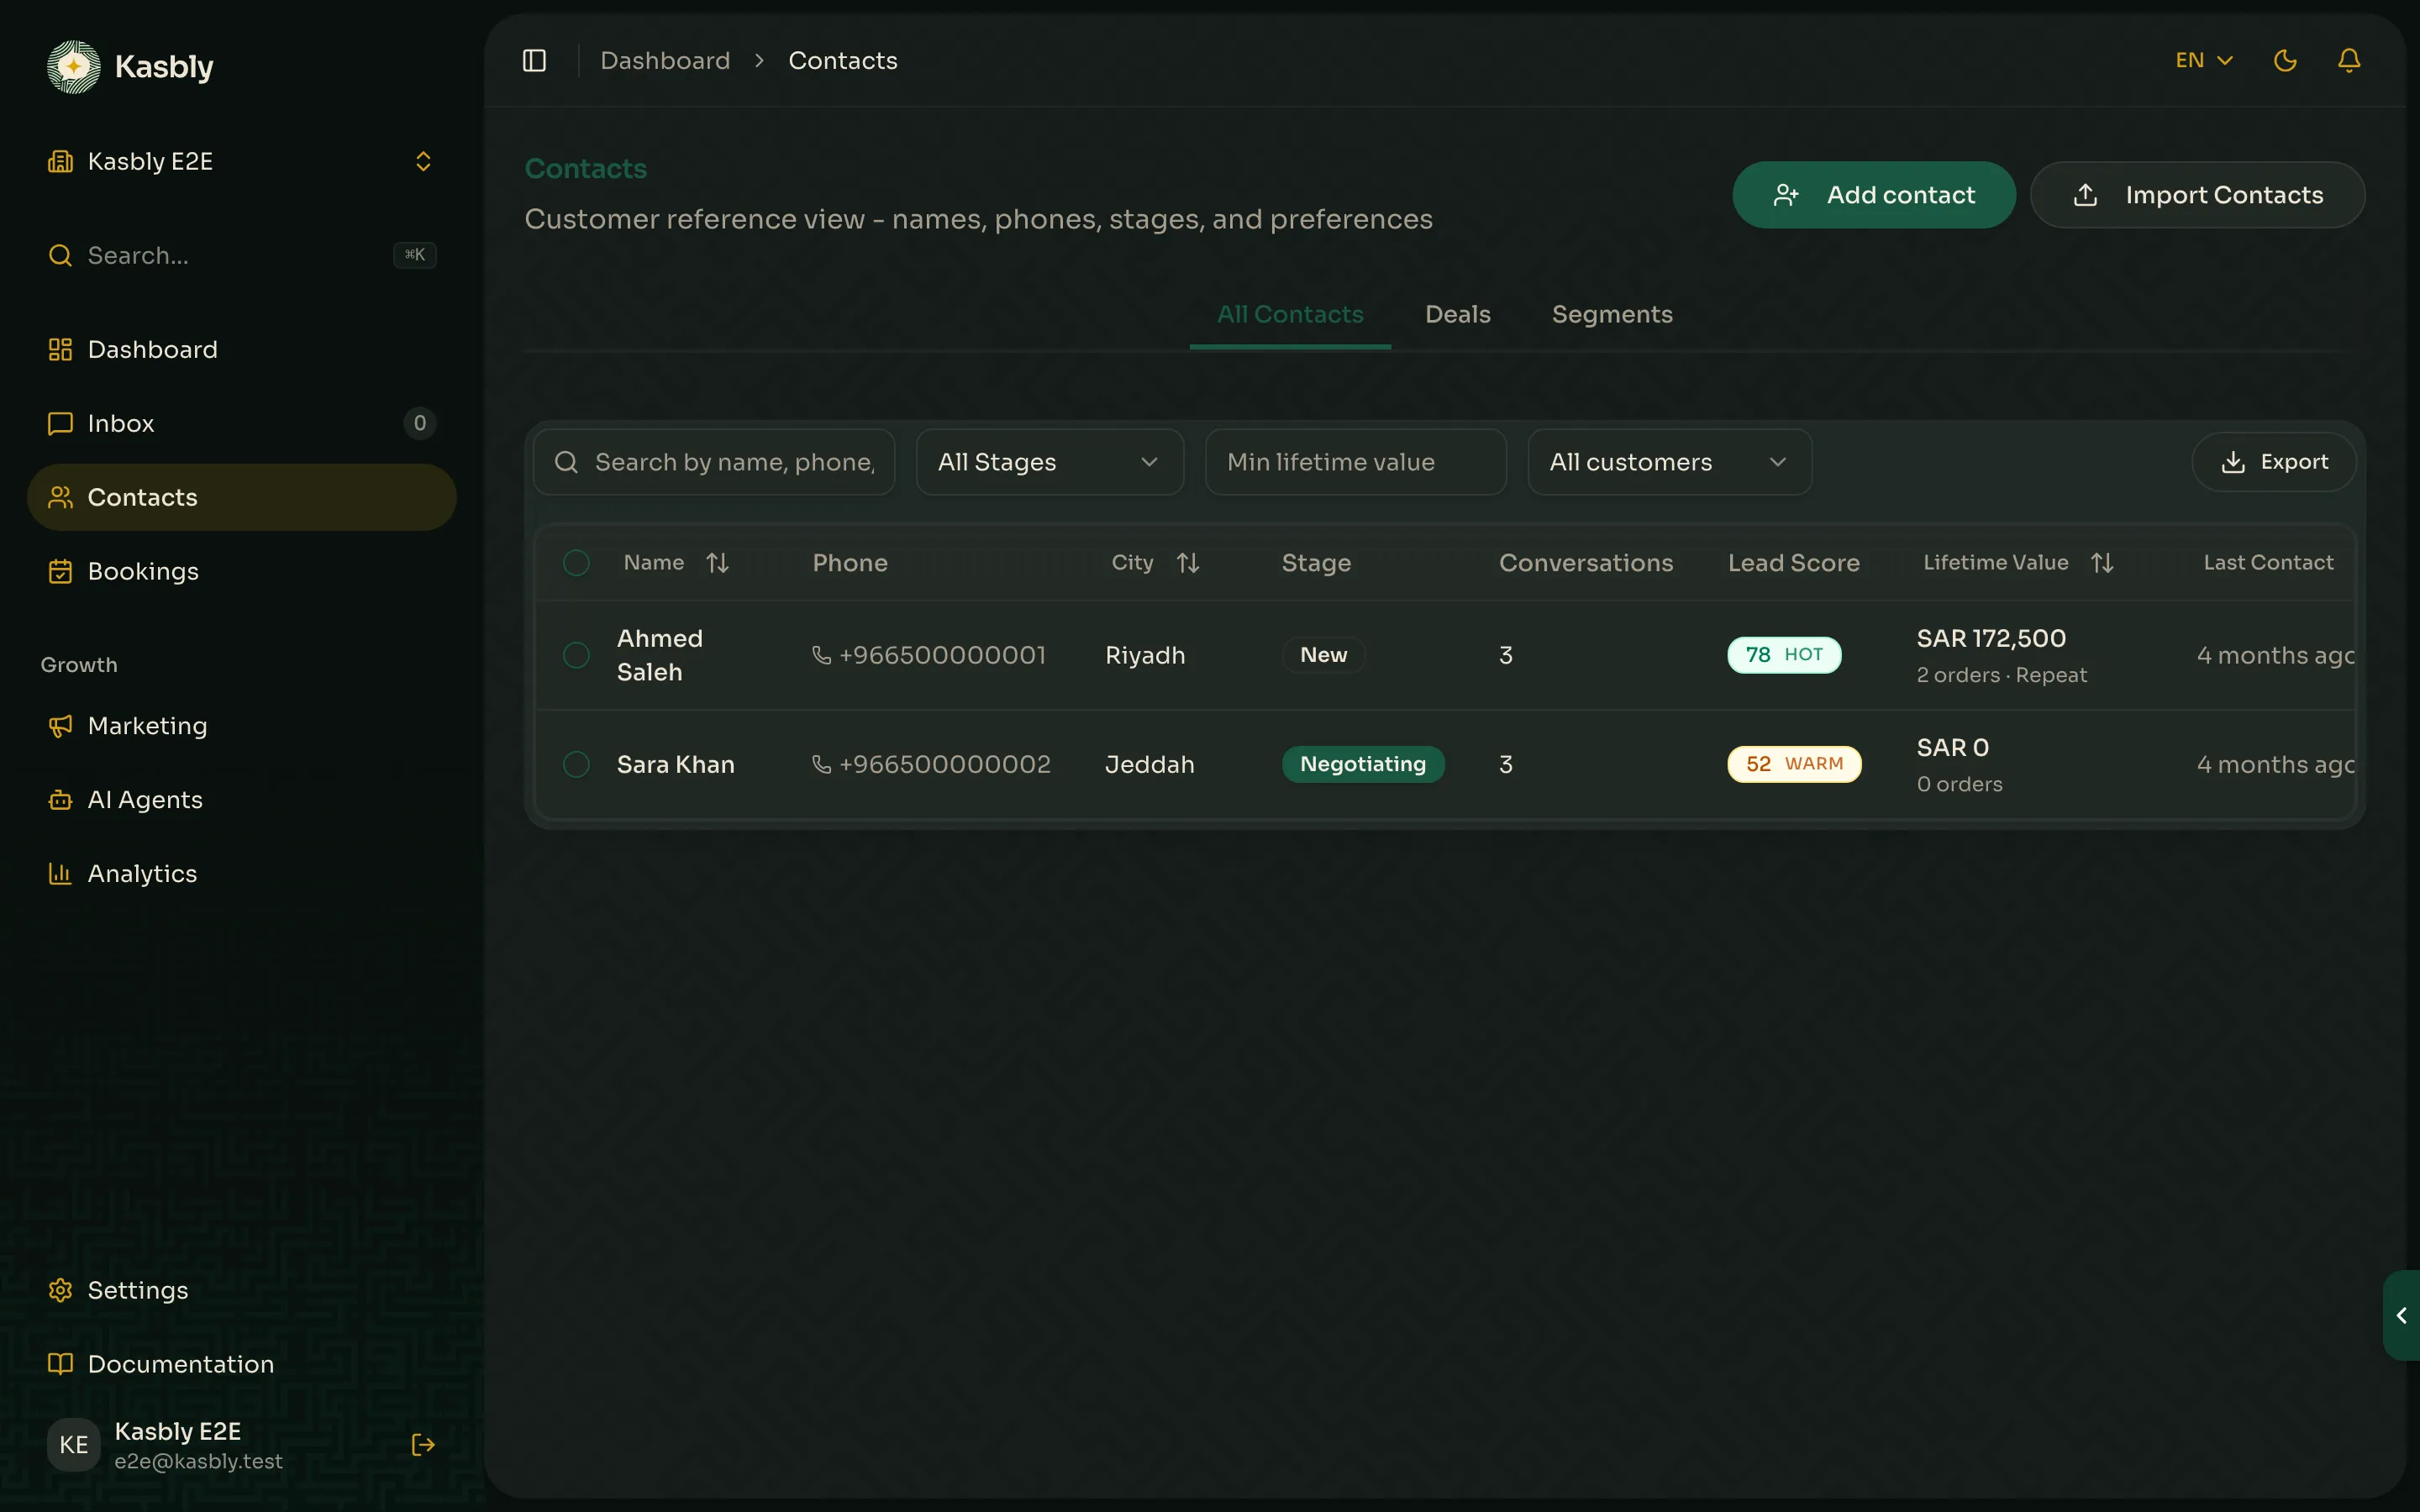Open the notifications bell

pyautogui.click(x=2349, y=61)
